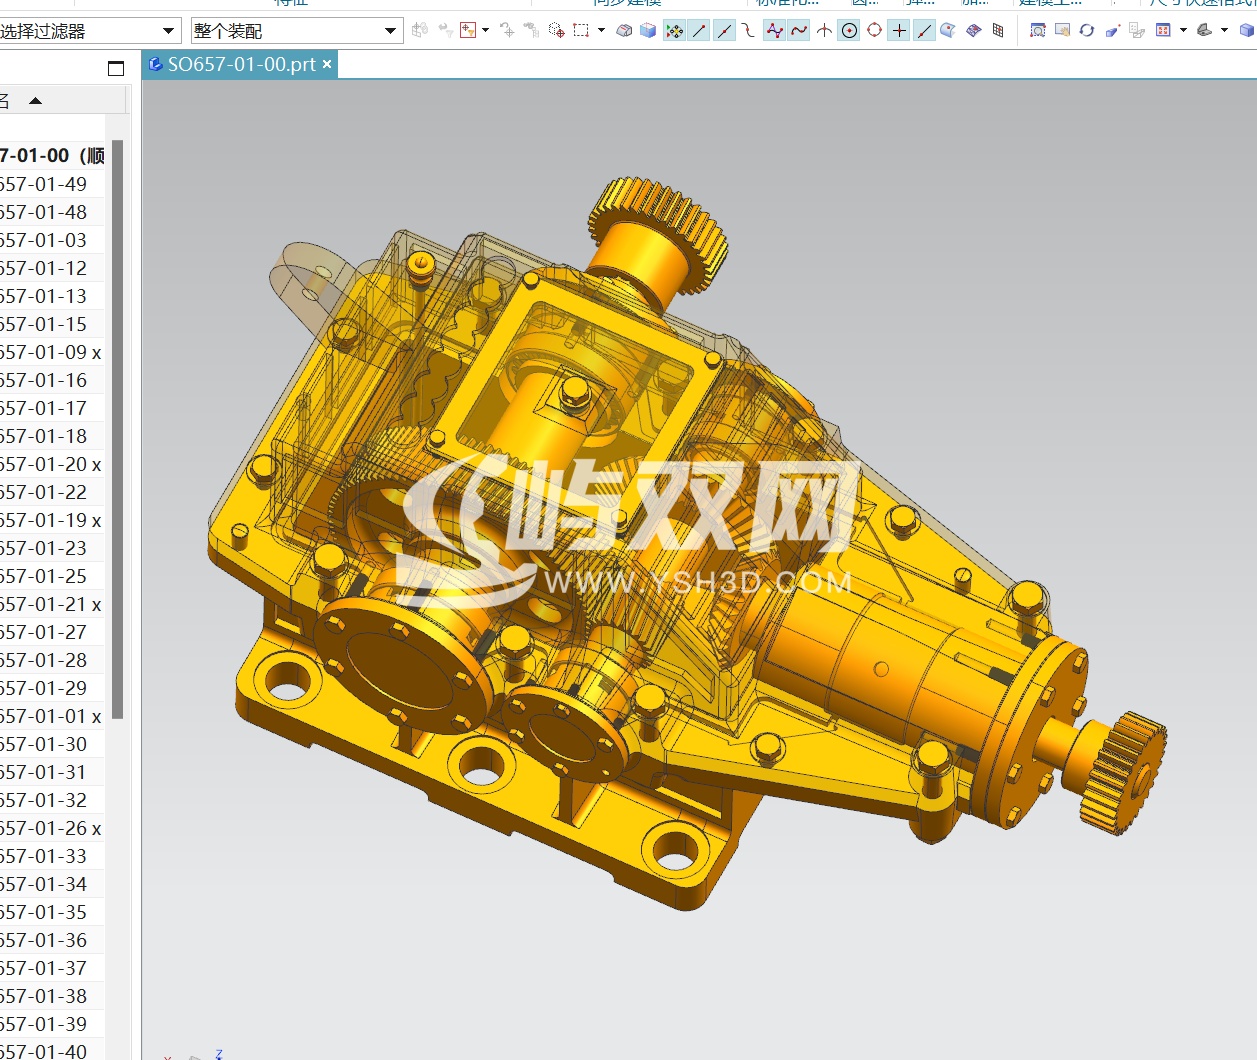The image size is (1257, 1060).
Task: Click the snap to grid point icon
Action: point(998,31)
